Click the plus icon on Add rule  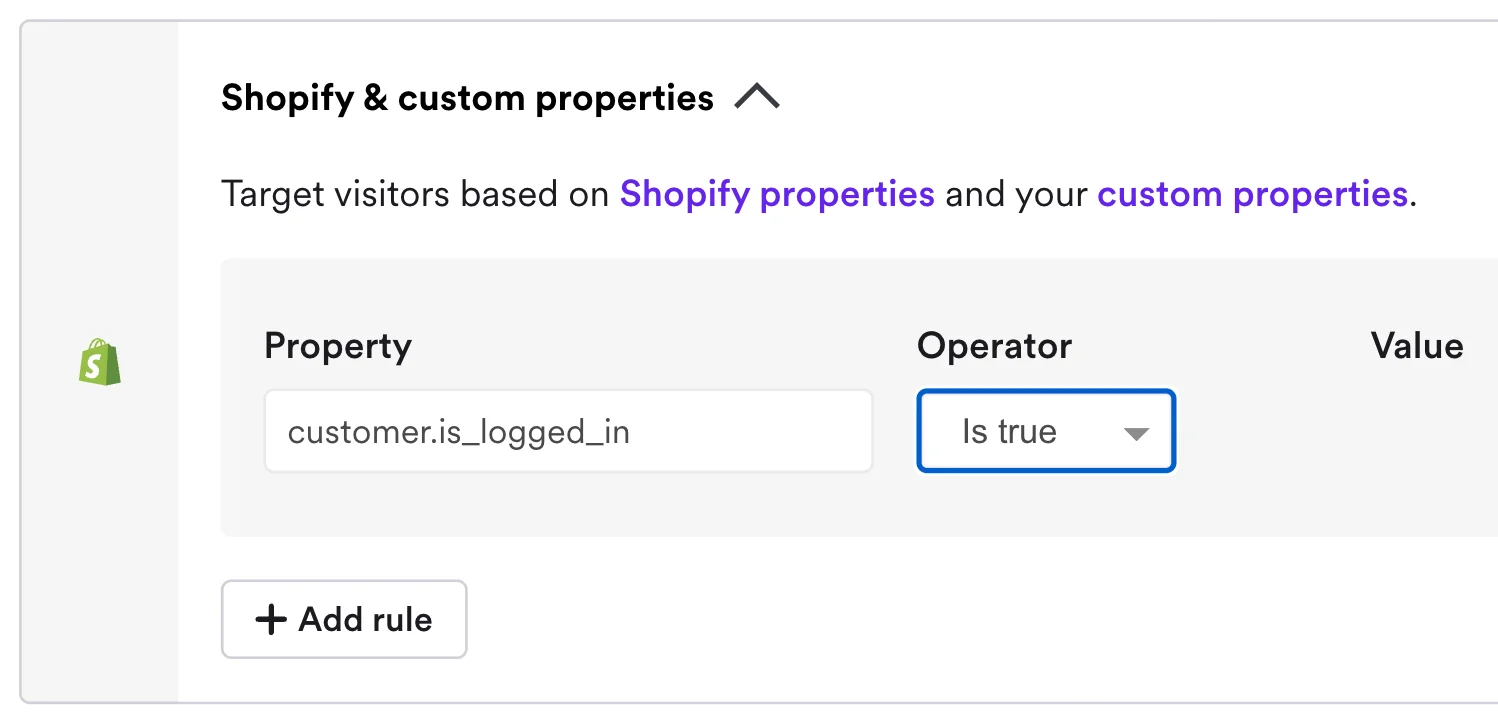[271, 620]
